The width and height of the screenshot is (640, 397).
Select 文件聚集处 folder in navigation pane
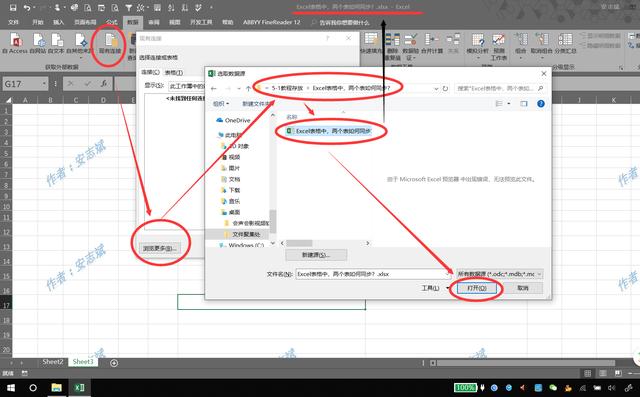[x=242, y=234]
